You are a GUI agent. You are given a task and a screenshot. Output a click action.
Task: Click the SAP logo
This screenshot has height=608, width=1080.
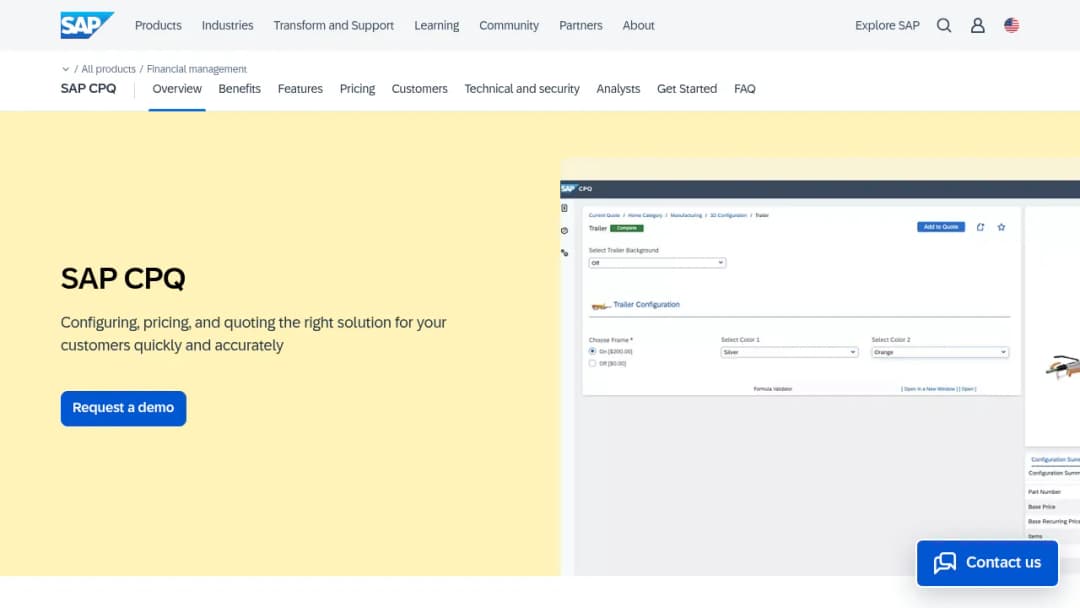(x=87, y=25)
